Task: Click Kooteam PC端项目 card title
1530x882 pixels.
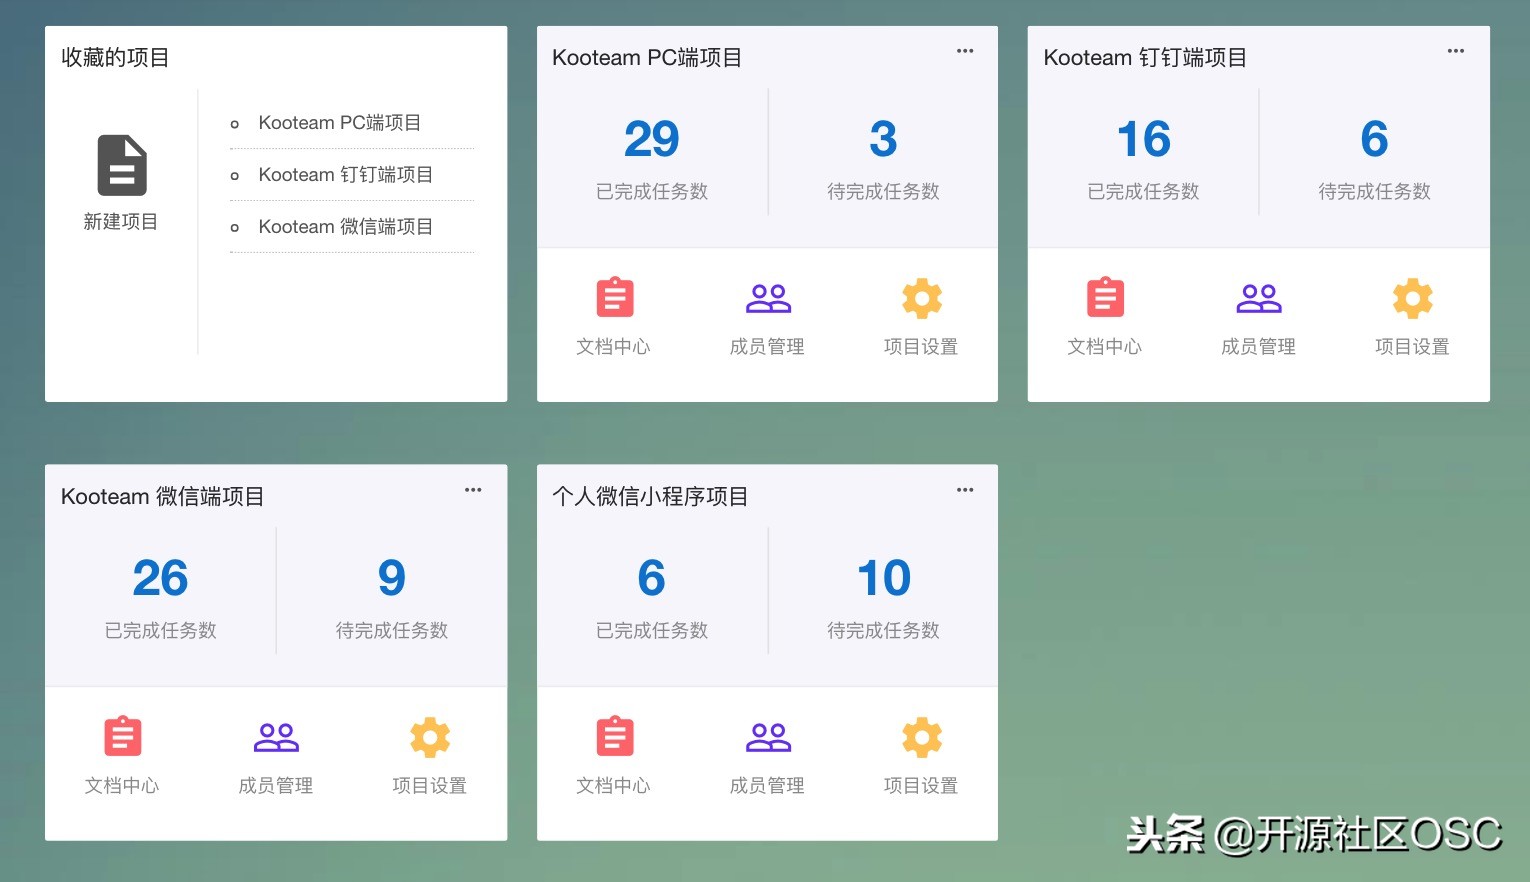Action: (647, 58)
